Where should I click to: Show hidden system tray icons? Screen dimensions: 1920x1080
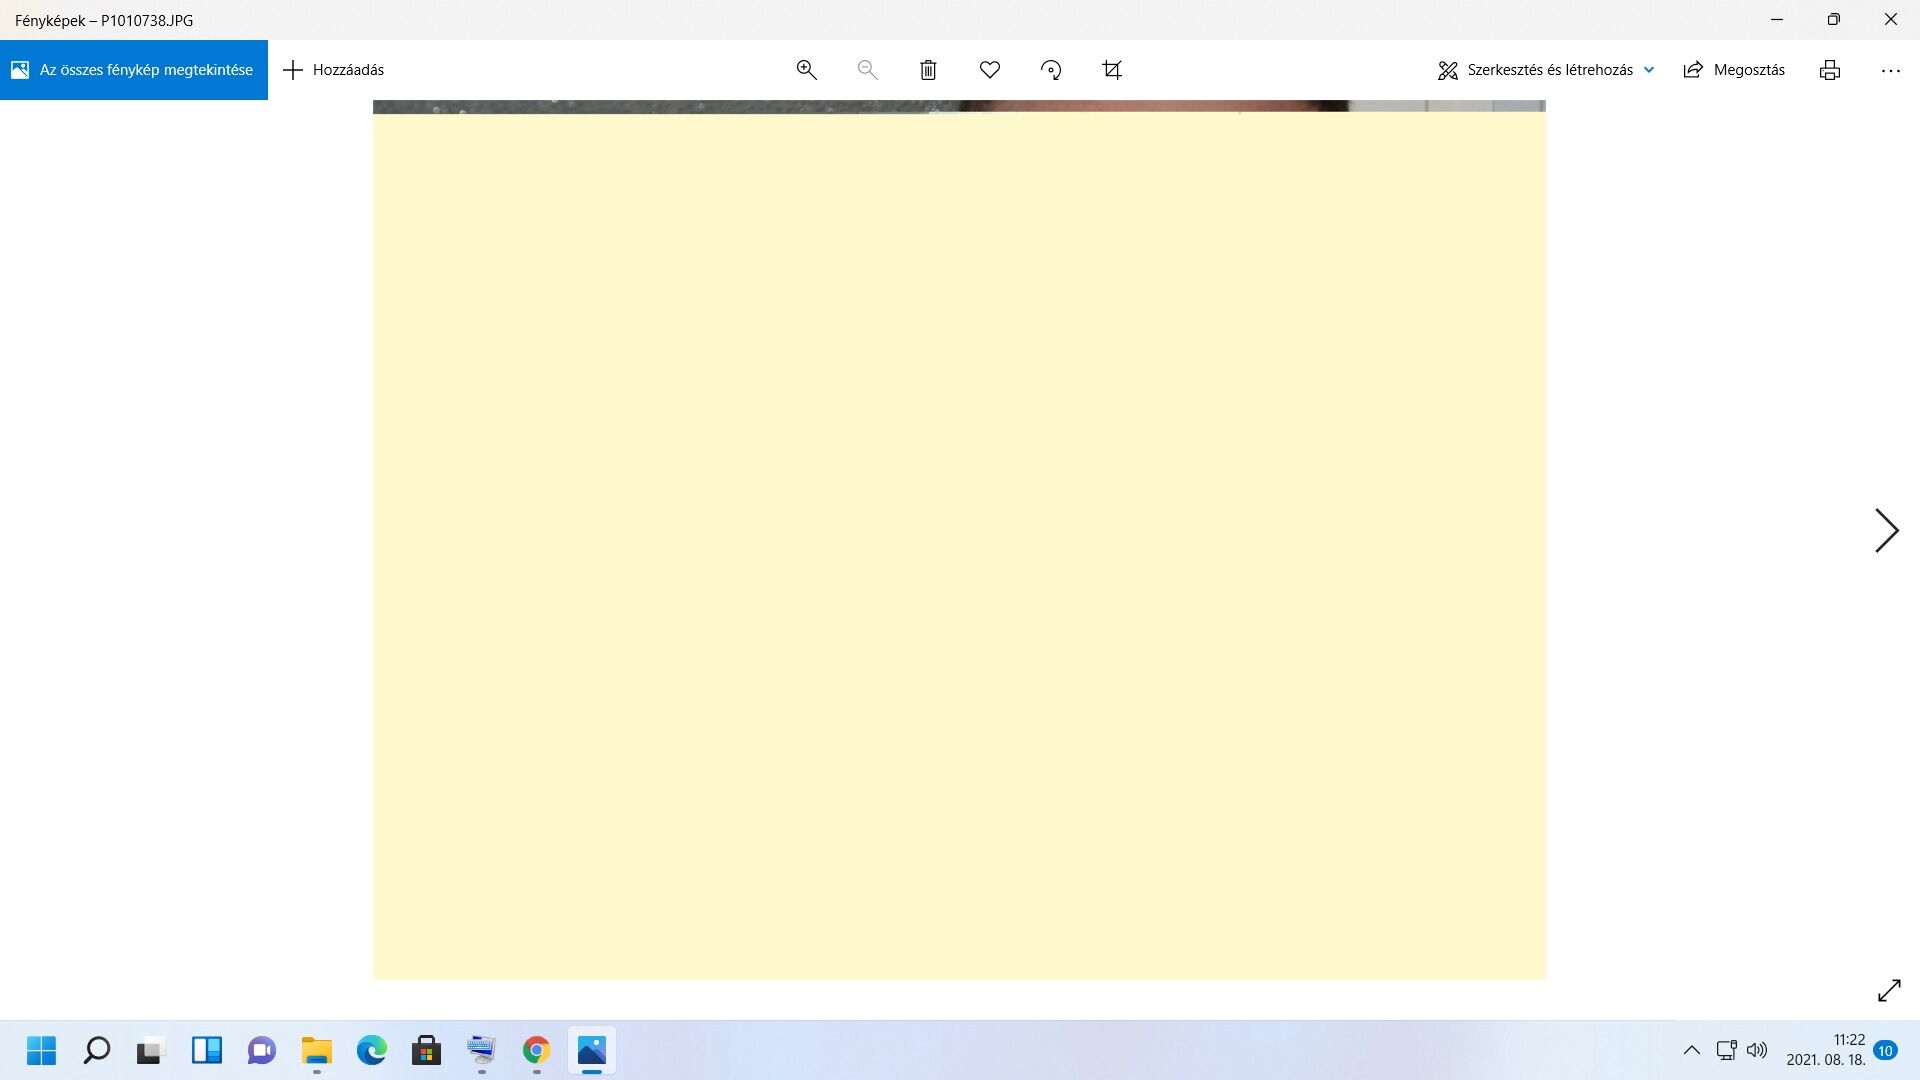click(x=1692, y=1050)
